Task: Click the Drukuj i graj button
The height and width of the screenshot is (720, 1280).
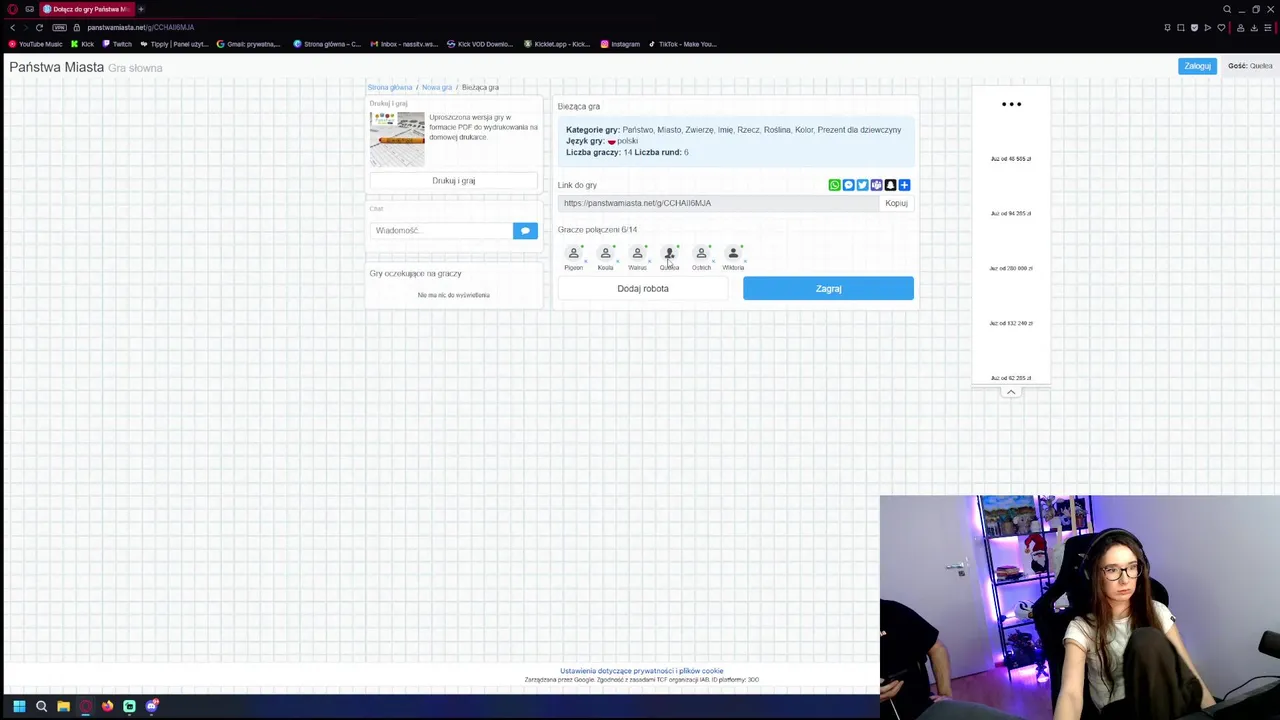Action: pos(454,181)
